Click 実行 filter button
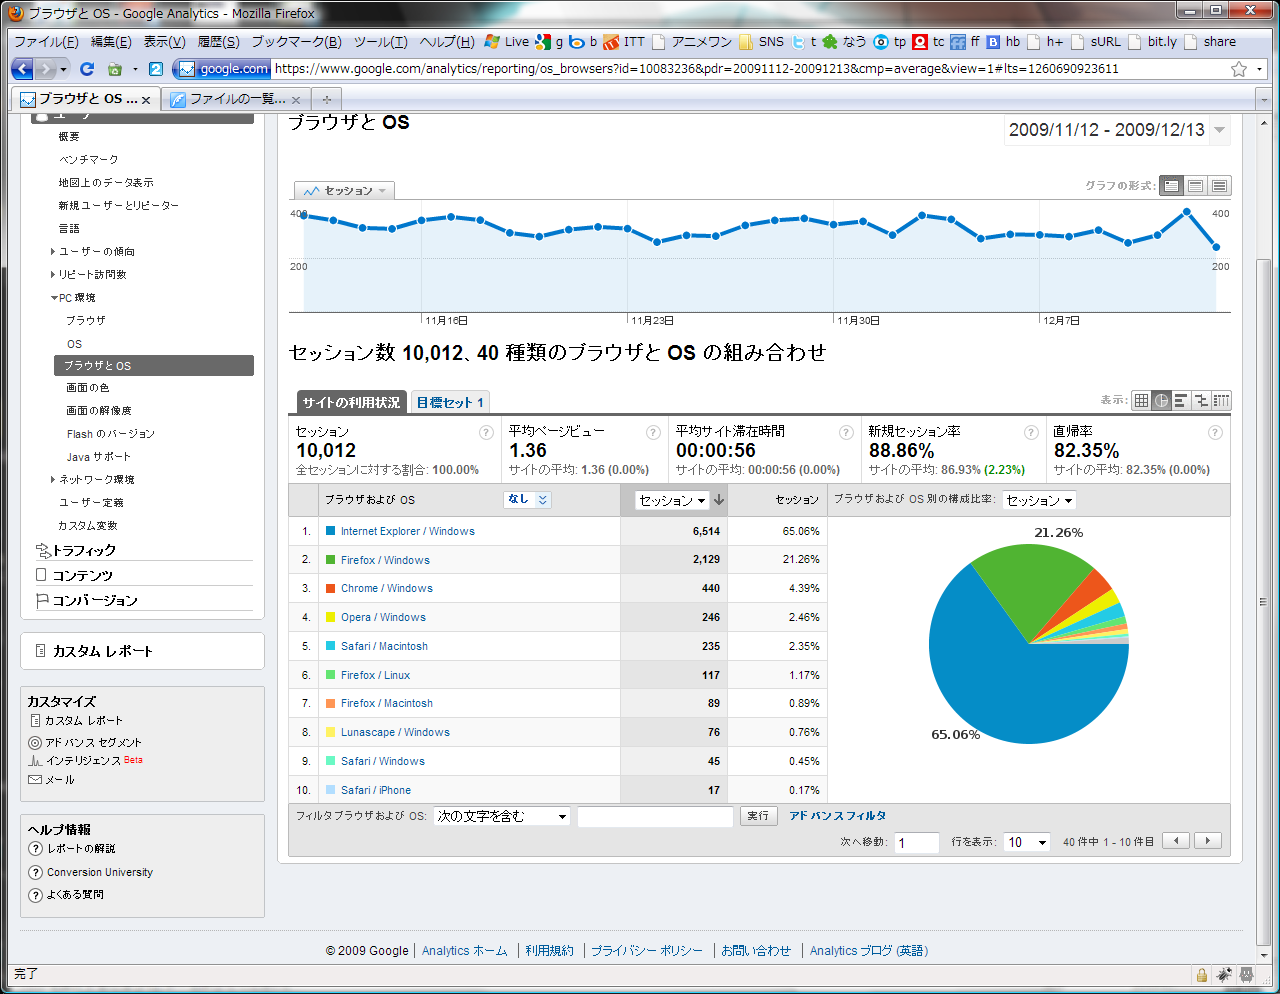The width and height of the screenshot is (1280, 994). click(759, 816)
